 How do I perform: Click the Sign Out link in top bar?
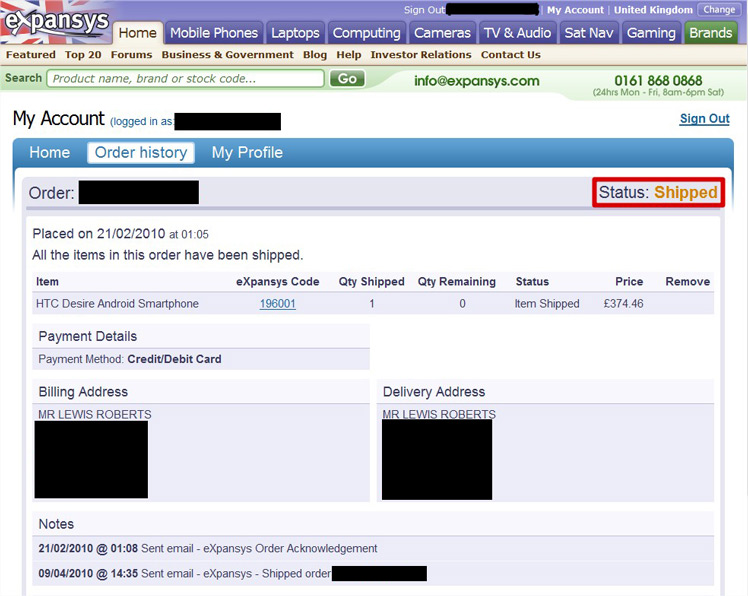point(424,10)
